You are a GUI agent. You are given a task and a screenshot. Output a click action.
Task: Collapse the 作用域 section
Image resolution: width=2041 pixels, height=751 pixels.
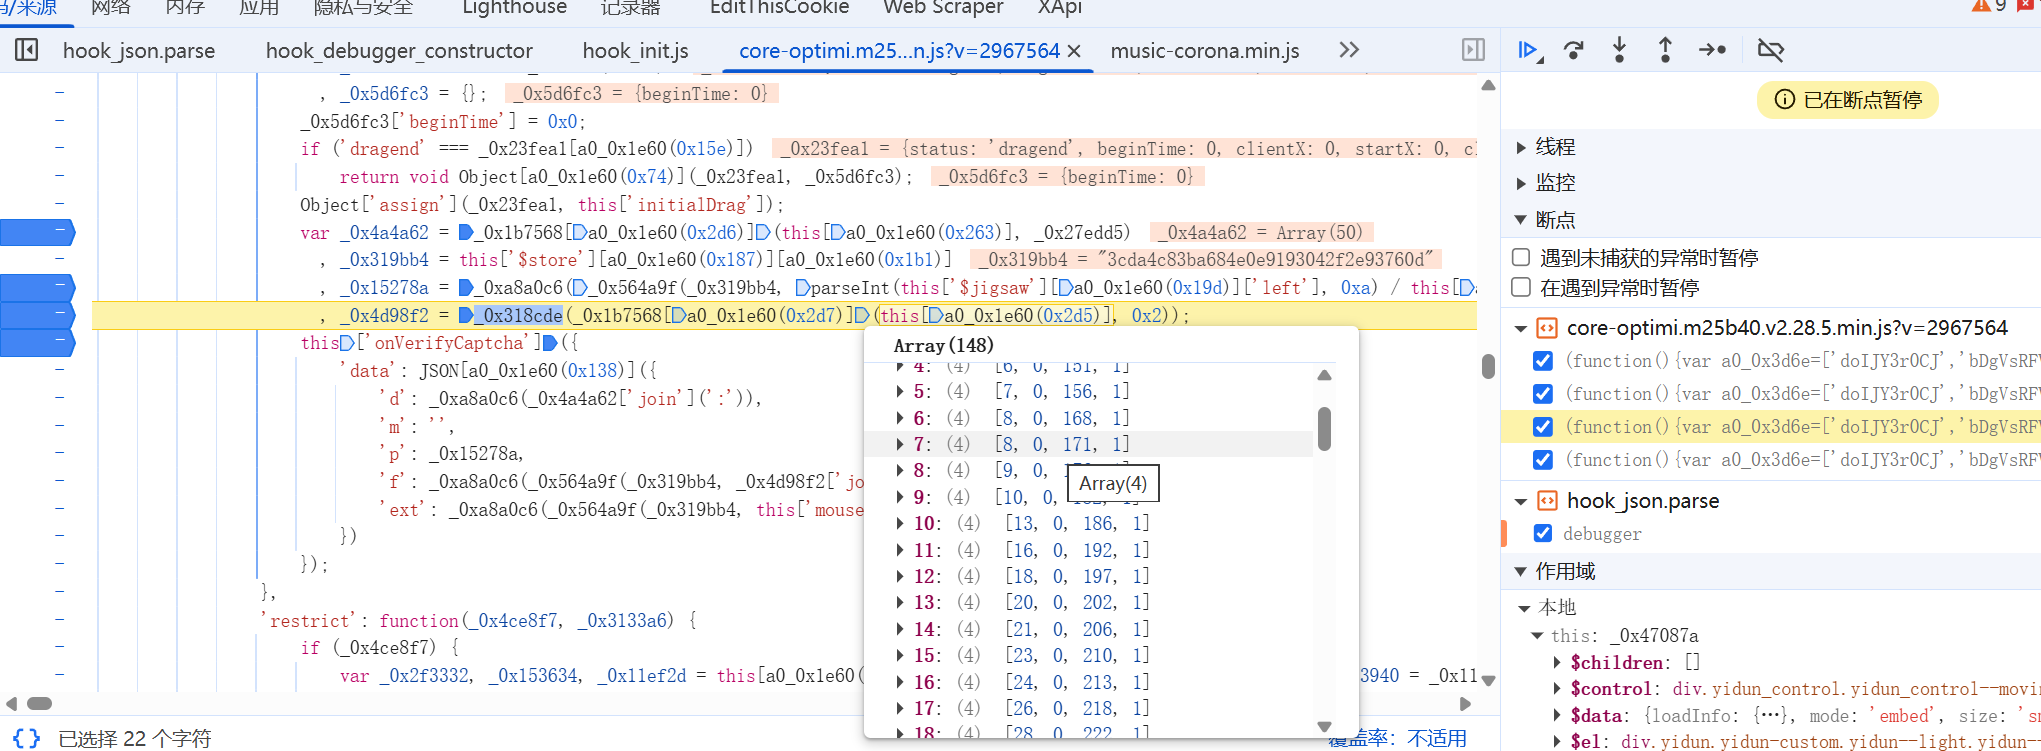pyautogui.click(x=1521, y=572)
